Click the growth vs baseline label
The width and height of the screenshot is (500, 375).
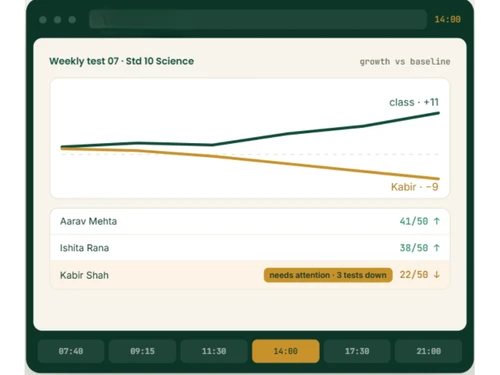[405, 62]
